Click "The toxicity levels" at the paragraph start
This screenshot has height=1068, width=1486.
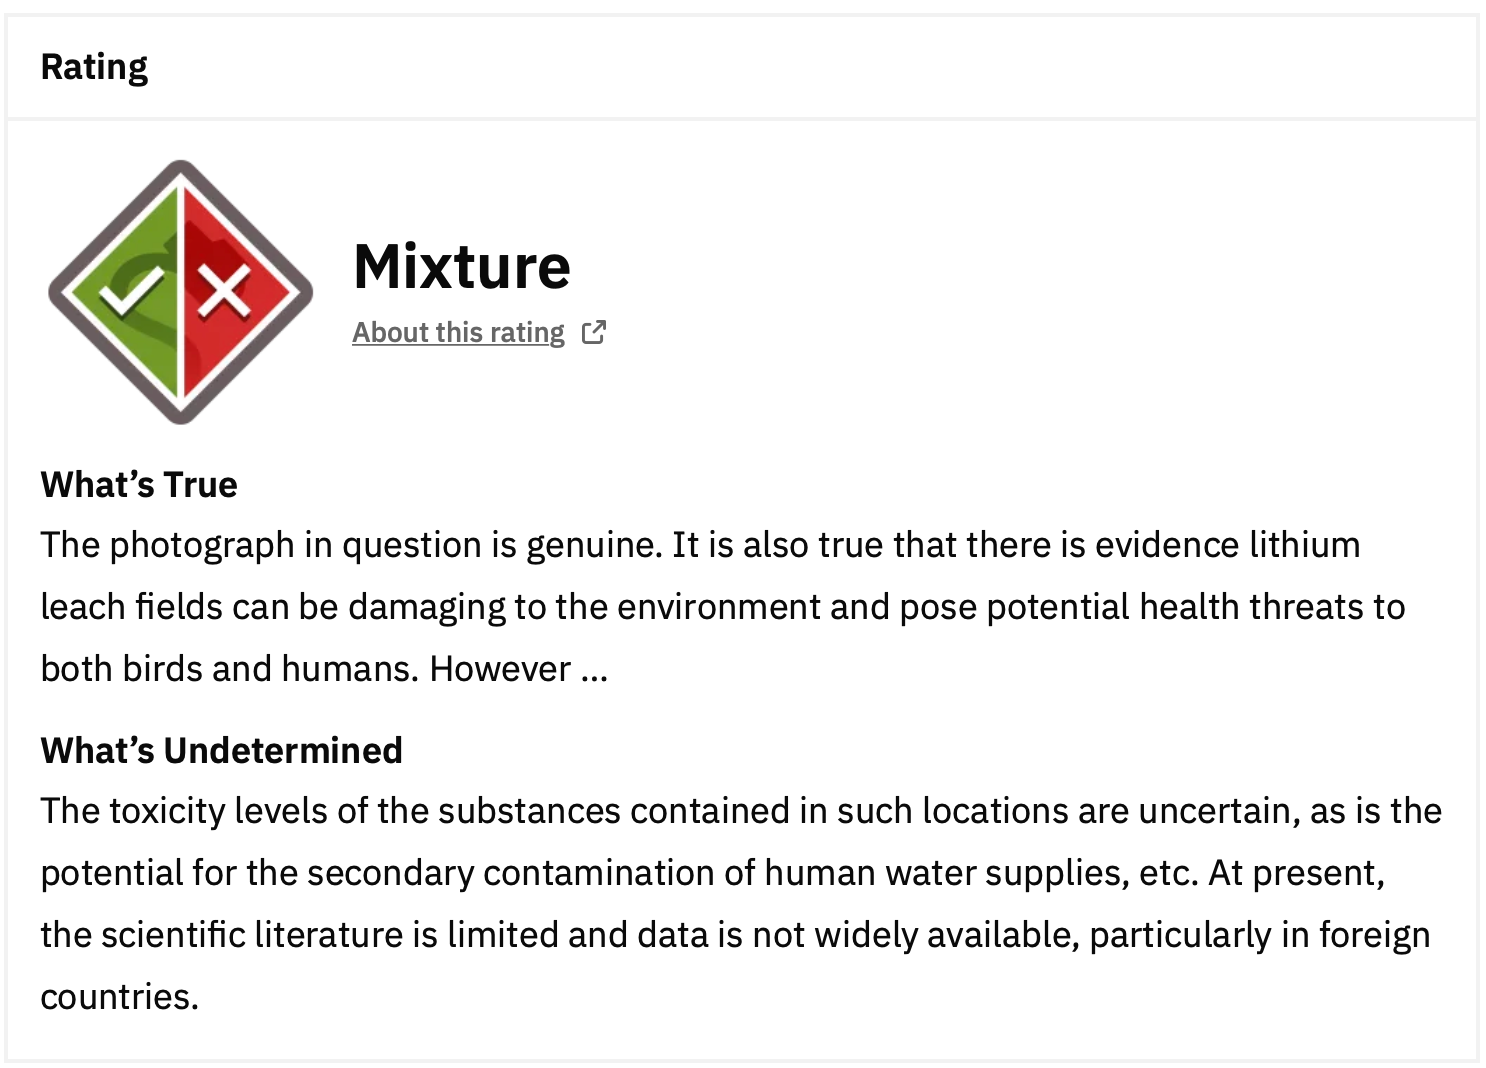(x=183, y=811)
